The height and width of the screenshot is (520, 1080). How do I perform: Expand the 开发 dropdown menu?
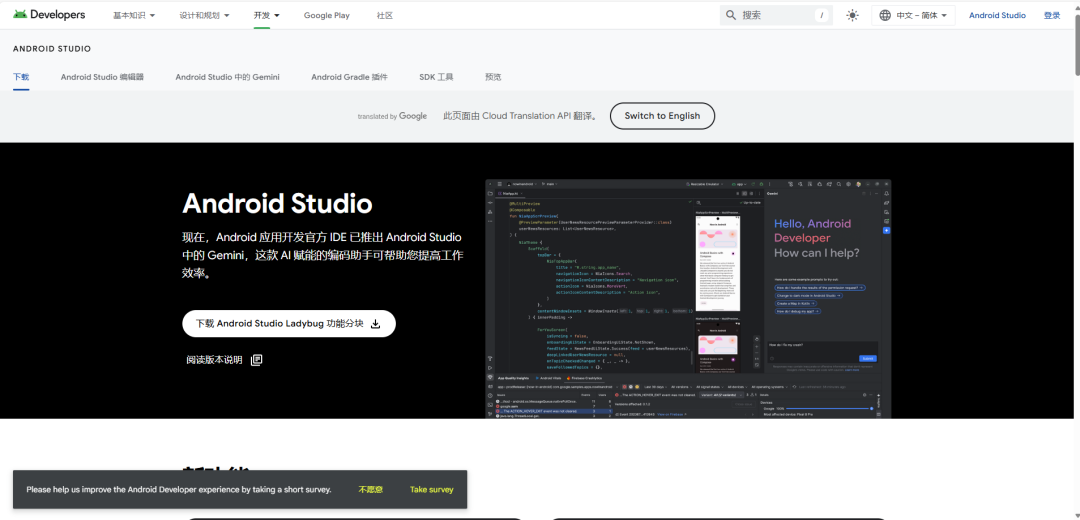coord(266,15)
